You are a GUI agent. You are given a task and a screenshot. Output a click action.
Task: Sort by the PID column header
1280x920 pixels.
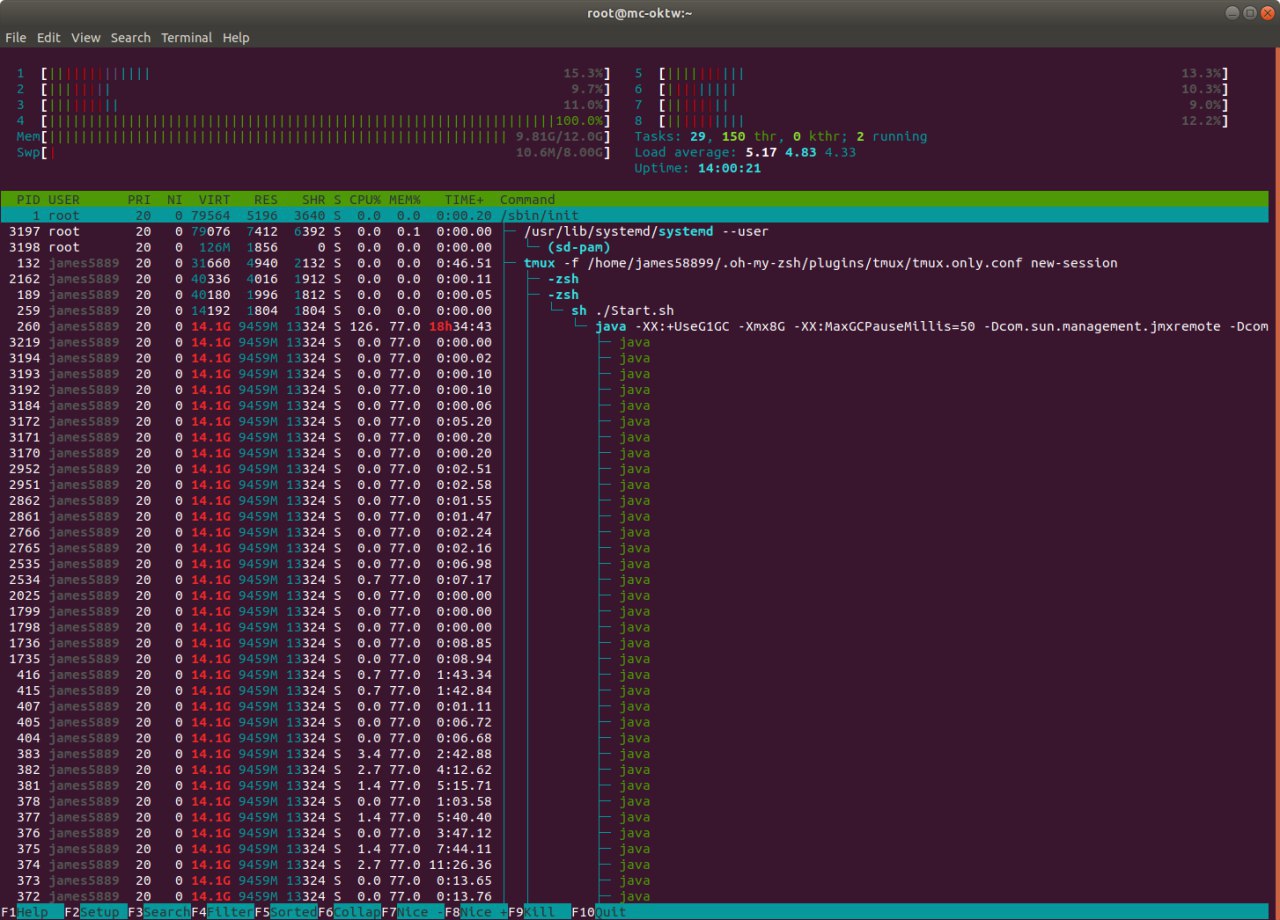28,200
